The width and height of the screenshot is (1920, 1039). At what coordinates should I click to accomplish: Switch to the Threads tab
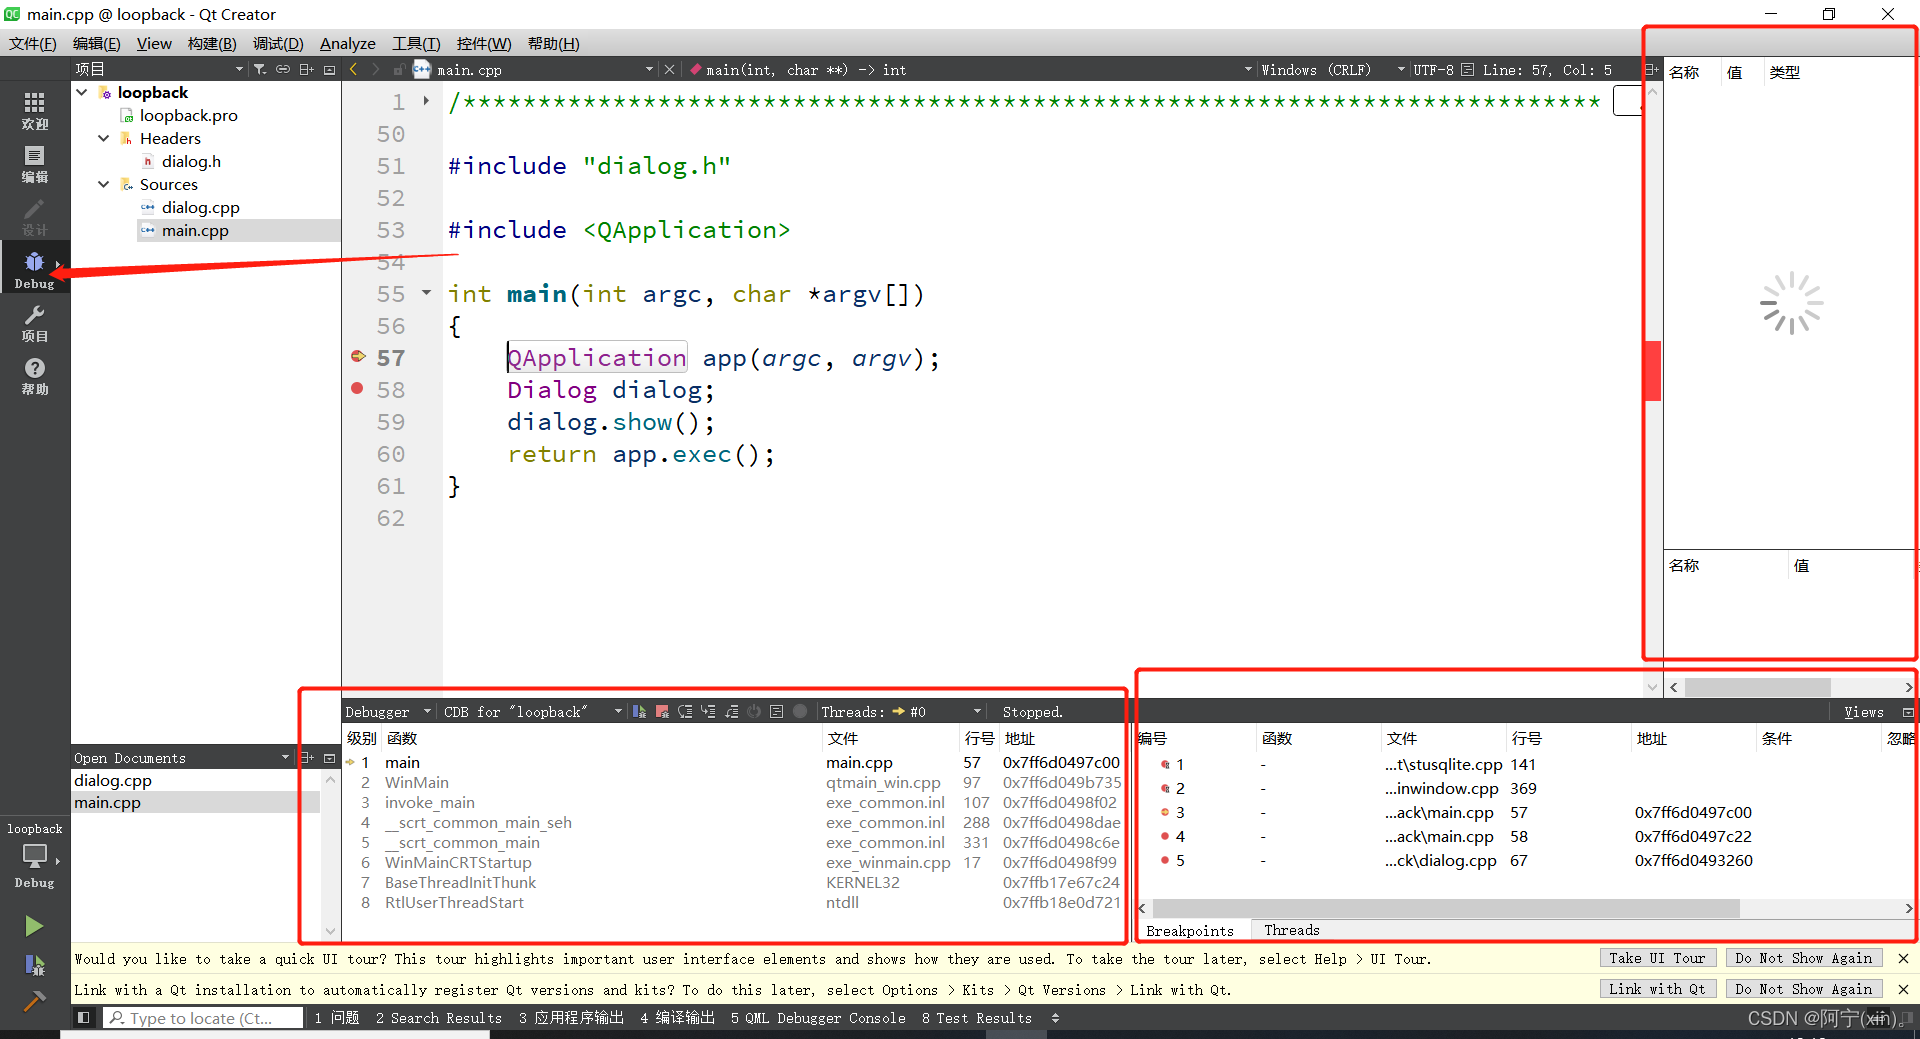(1291, 930)
